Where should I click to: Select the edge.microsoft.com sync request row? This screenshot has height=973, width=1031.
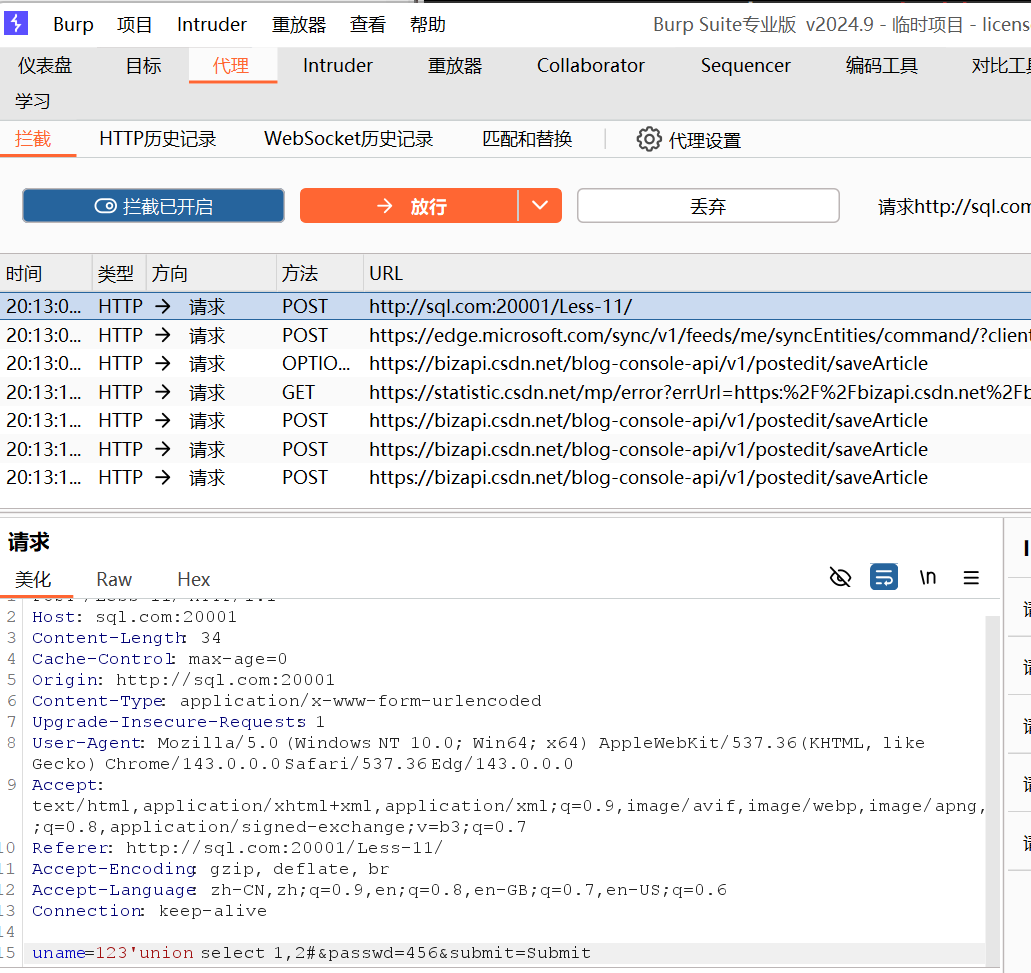tap(516, 335)
